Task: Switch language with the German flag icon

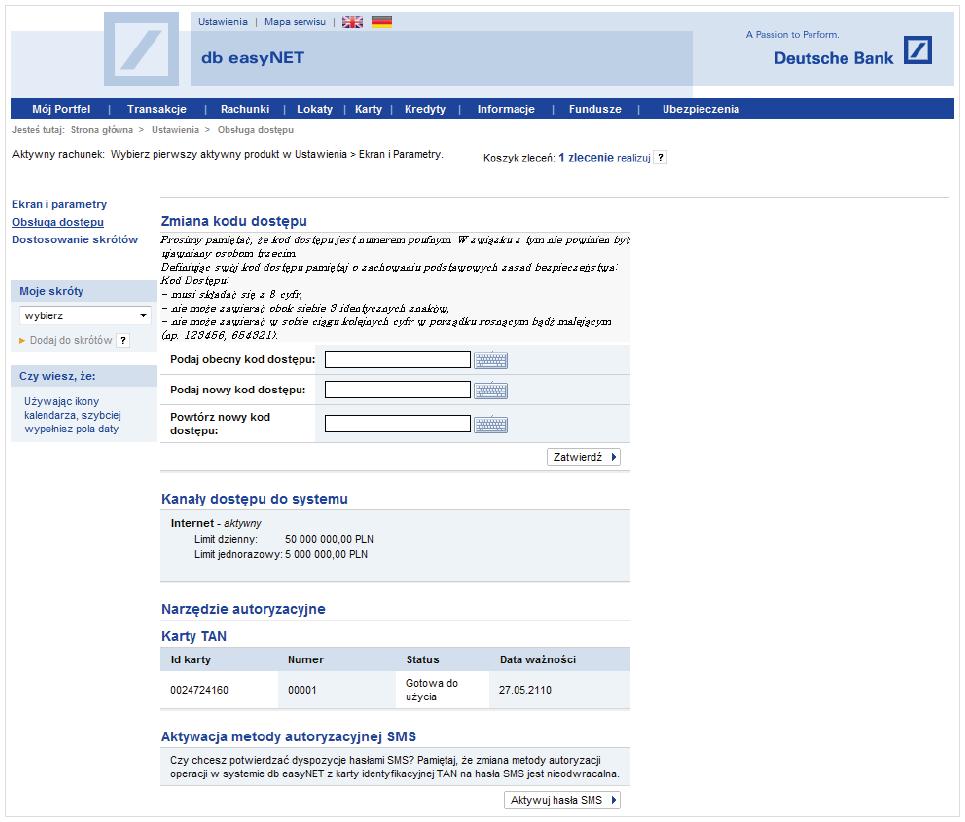Action: (382, 22)
